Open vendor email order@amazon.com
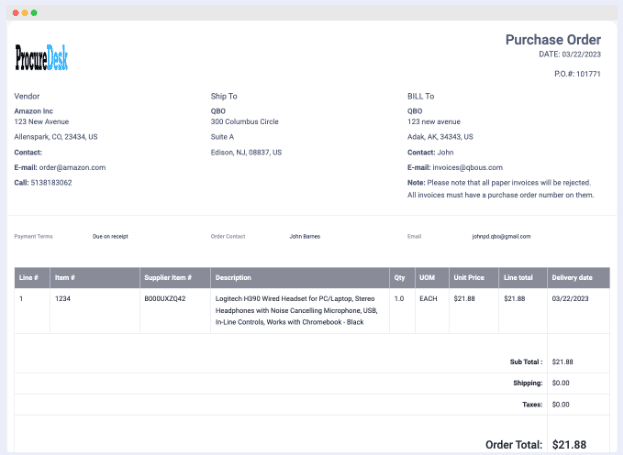623x455 pixels. tap(73, 167)
